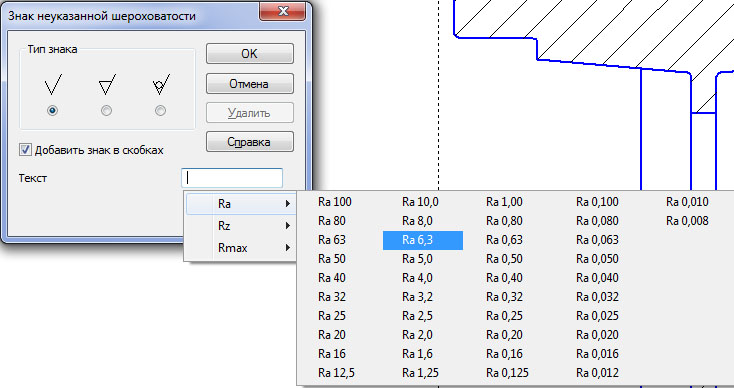The image size is (734, 388).
Task: Pick Ra 0,040 value
Action: click(597, 278)
